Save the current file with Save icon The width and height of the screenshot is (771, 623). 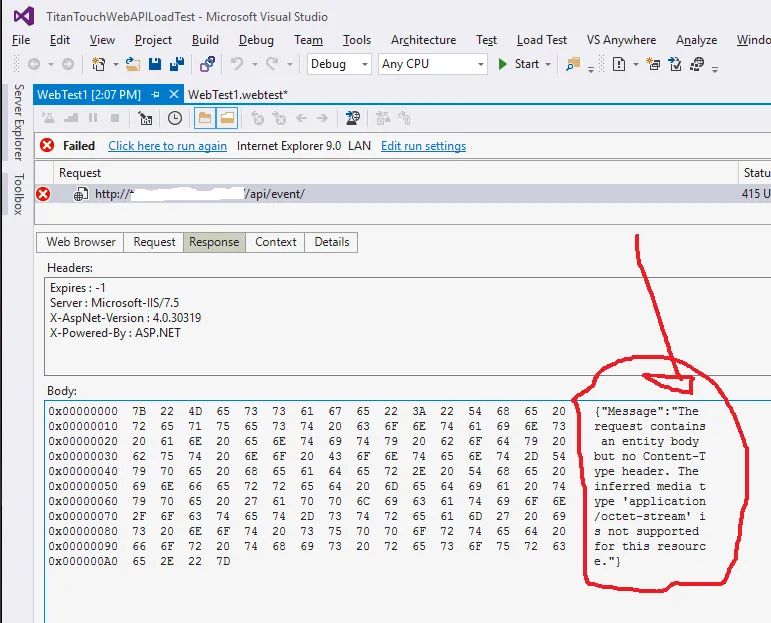coord(155,64)
